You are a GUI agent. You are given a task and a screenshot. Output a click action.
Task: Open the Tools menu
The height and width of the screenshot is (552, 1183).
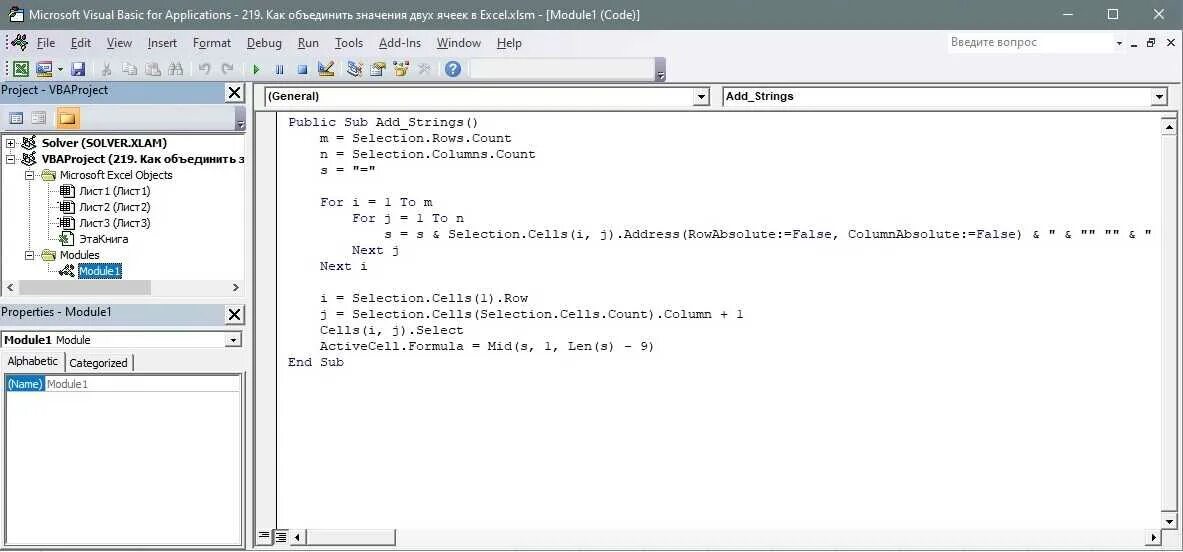(x=349, y=43)
